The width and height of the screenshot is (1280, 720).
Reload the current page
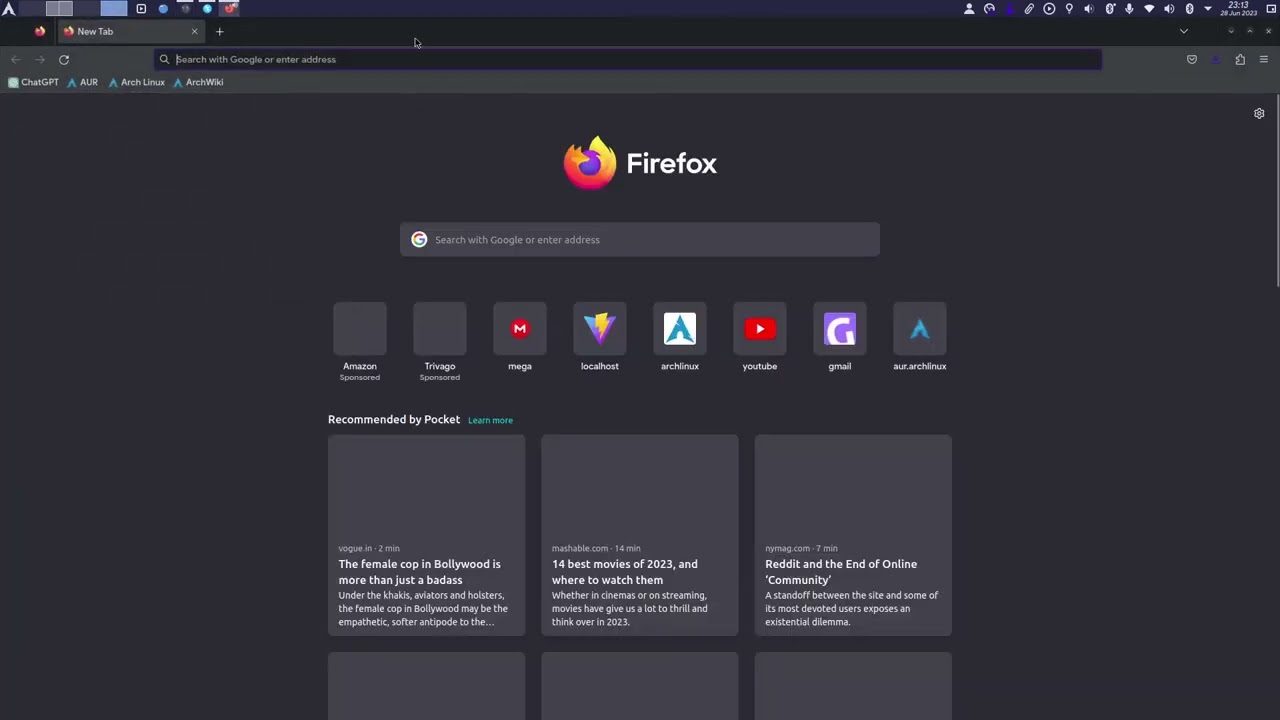(x=64, y=59)
